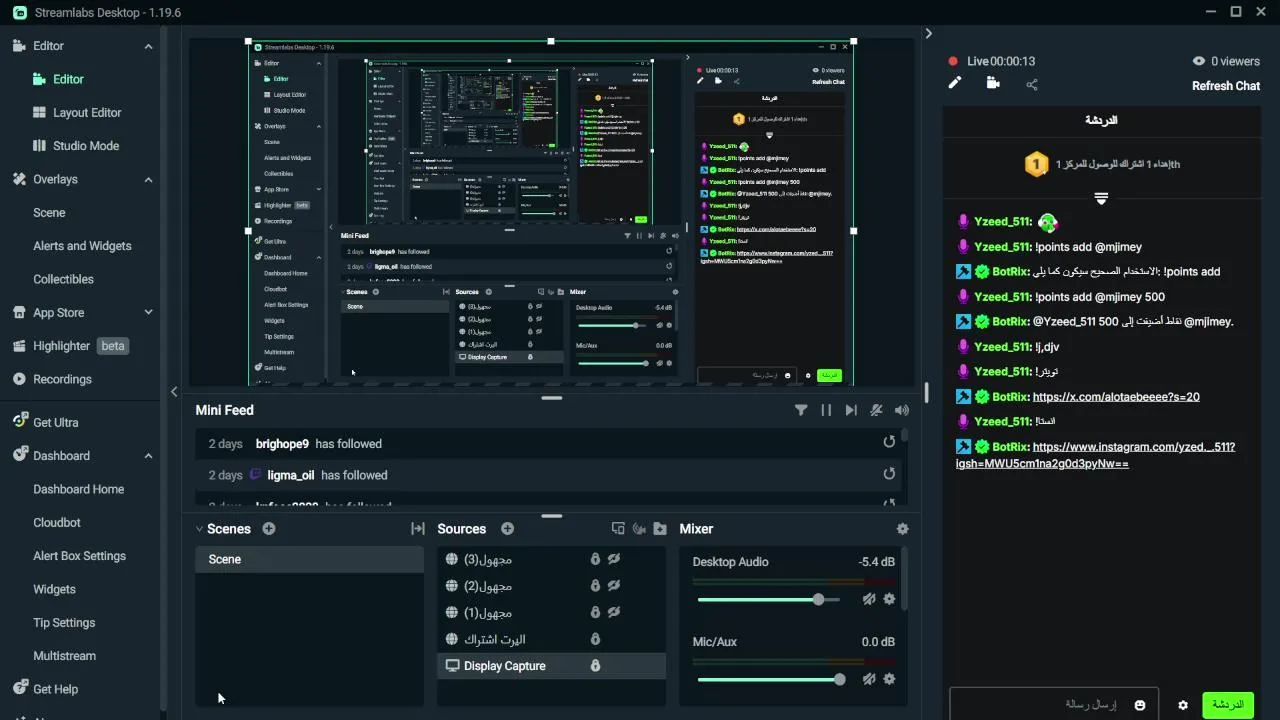Show the hidden مجهول(1) source

coord(614,612)
